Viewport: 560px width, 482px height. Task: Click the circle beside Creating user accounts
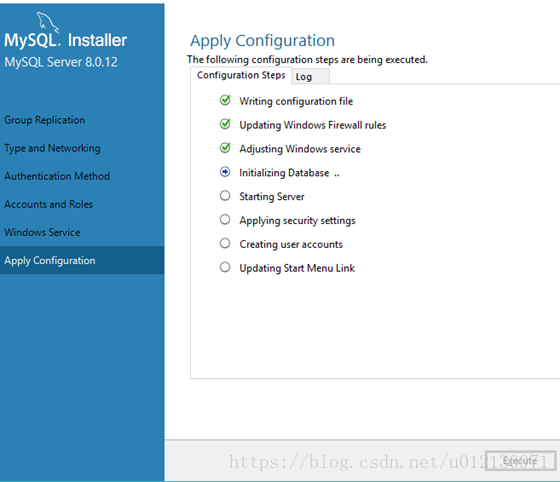tap(225, 243)
